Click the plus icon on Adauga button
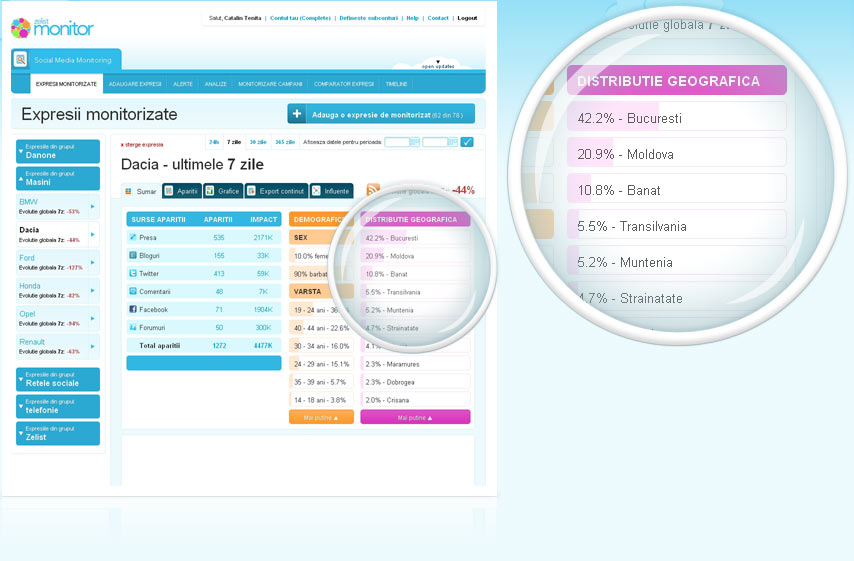Image resolution: width=854 pixels, height=561 pixels. [x=297, y=114]
